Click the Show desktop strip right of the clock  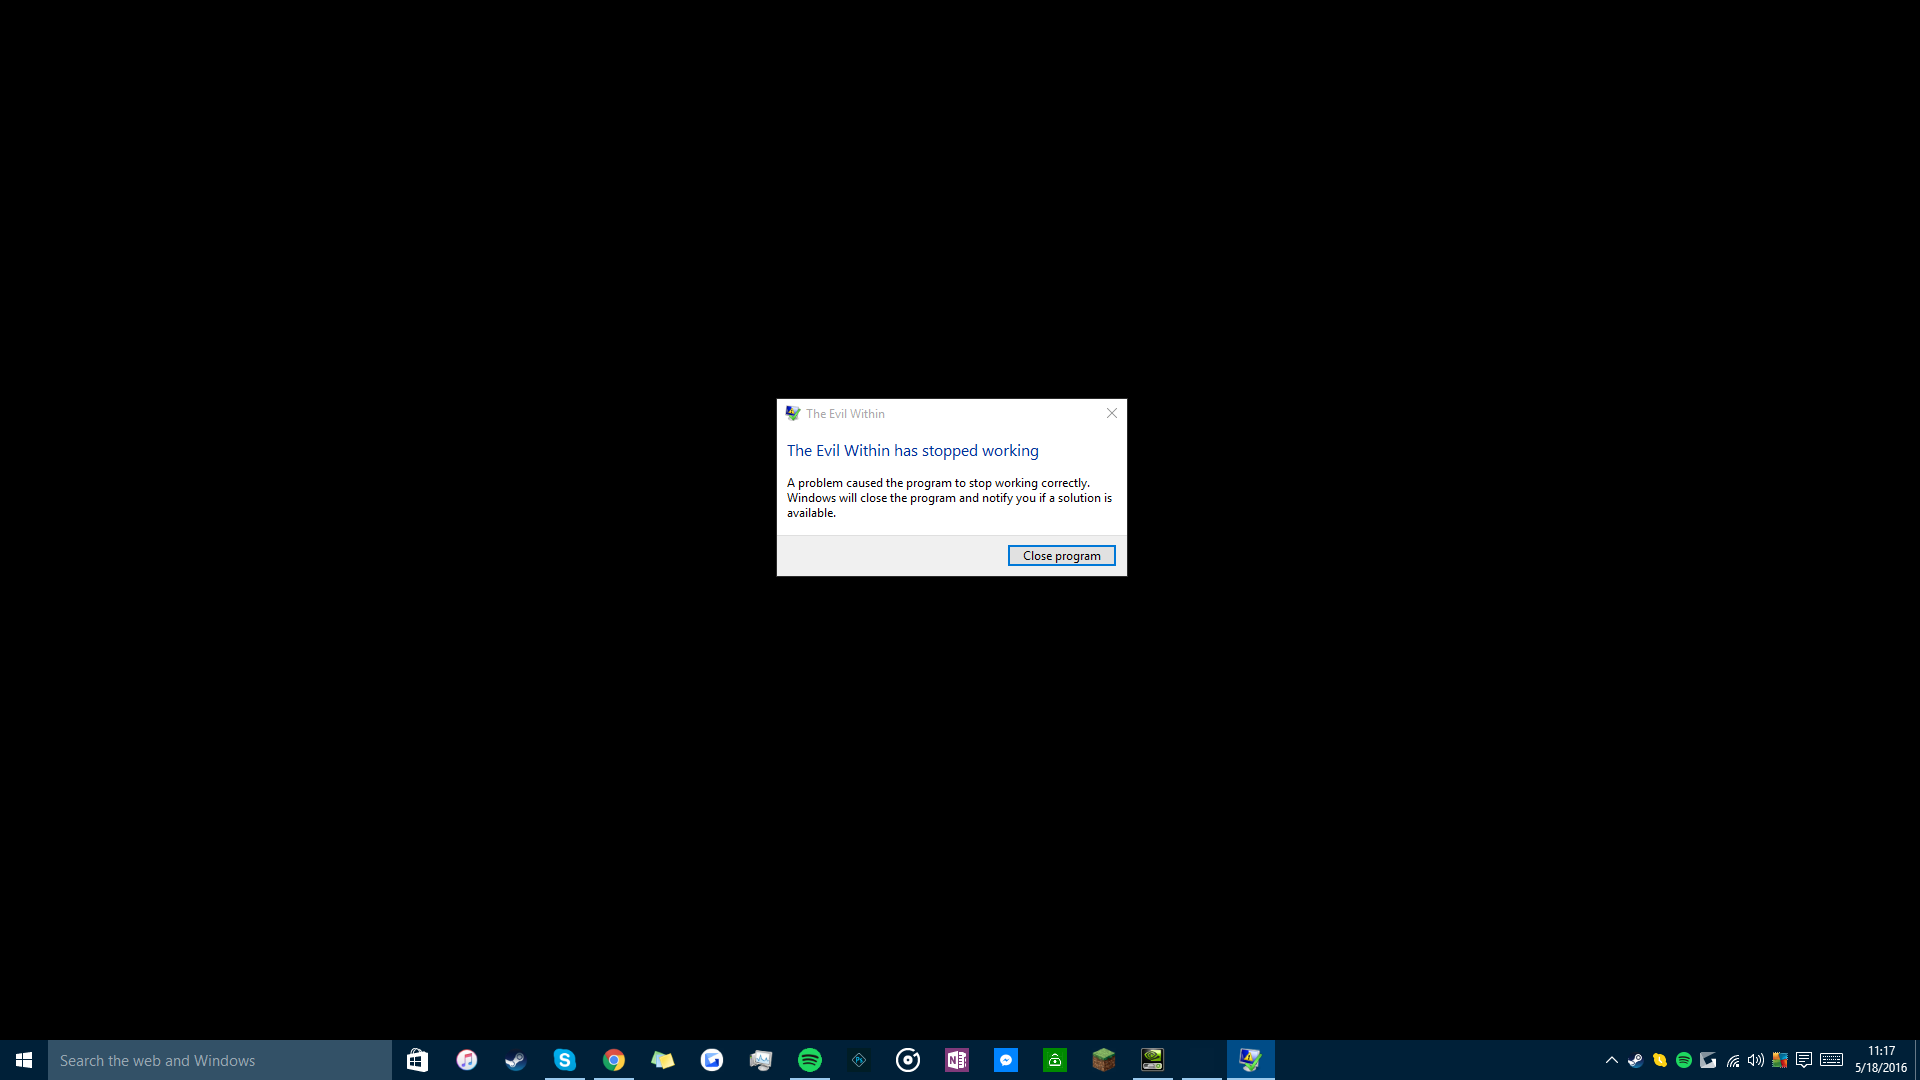coord(1917,1060)
